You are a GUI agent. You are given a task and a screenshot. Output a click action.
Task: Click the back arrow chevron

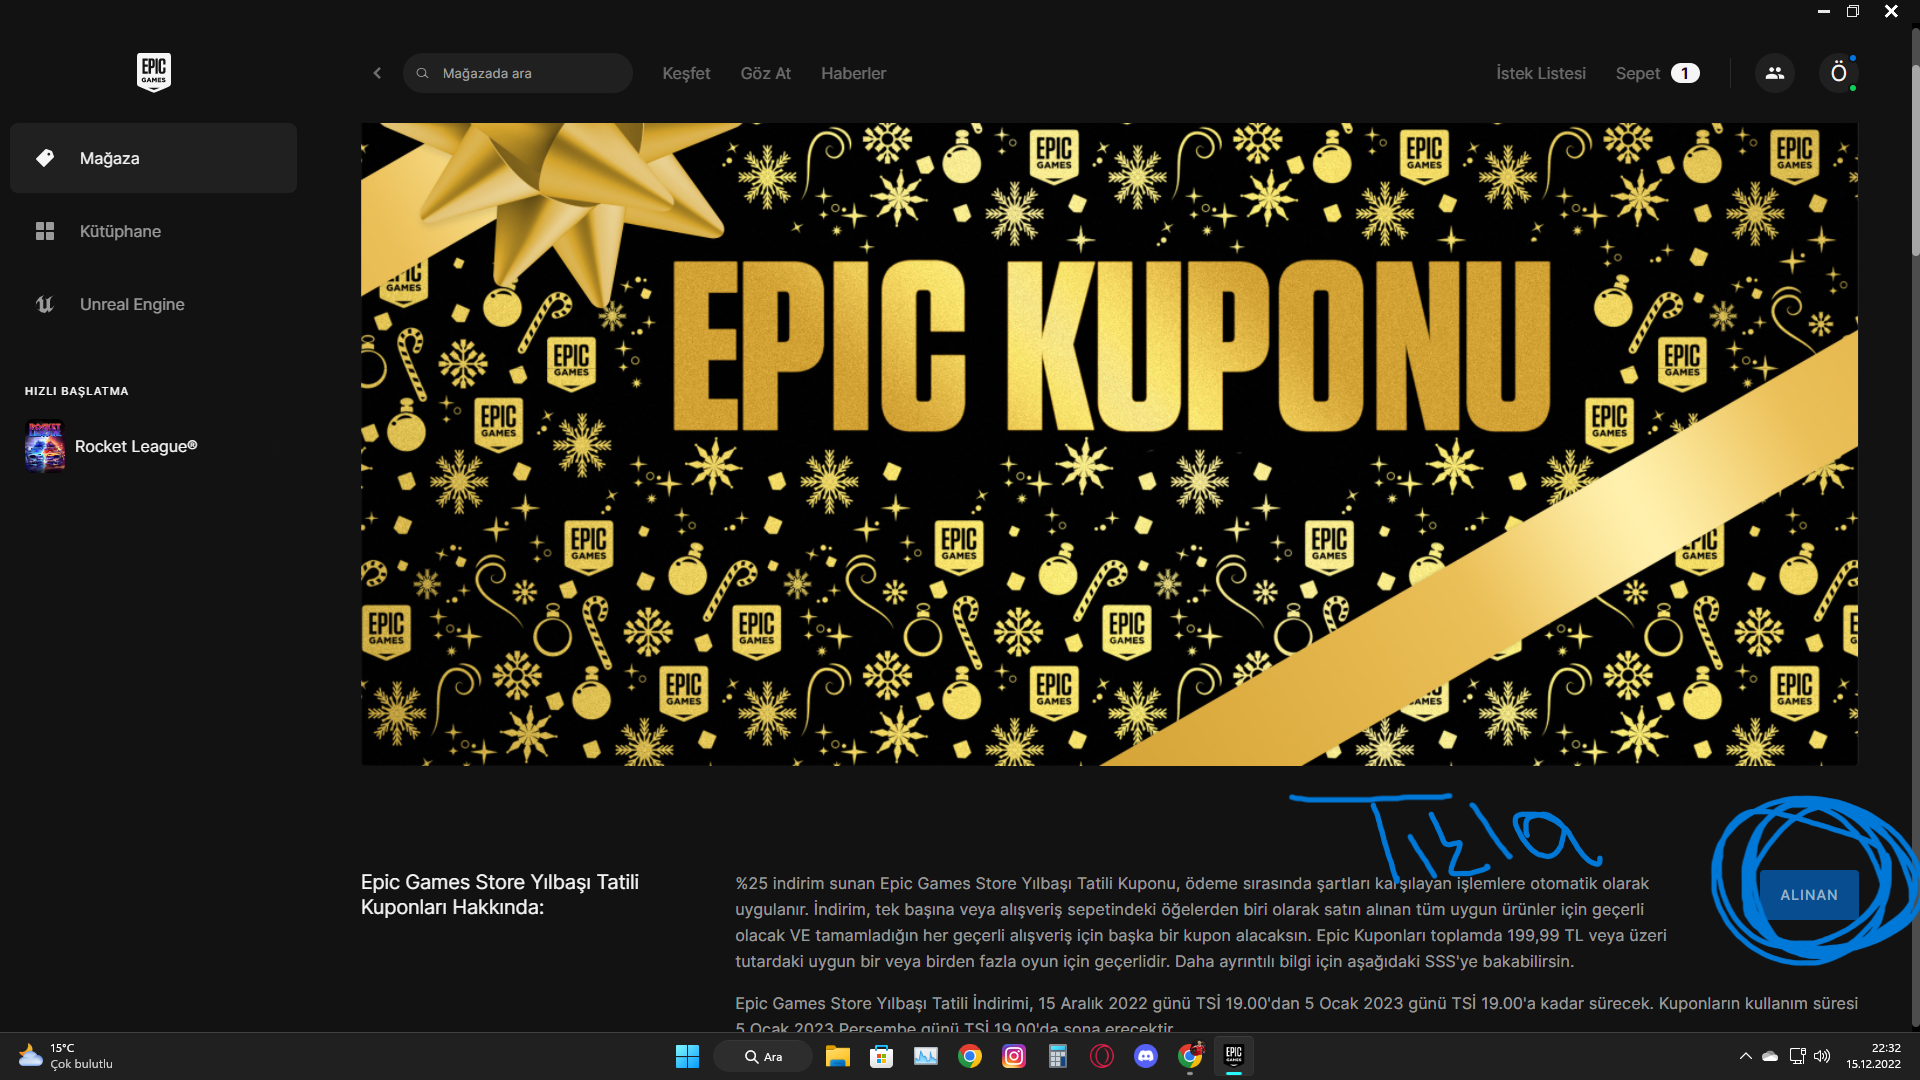[x=377, y=73]
